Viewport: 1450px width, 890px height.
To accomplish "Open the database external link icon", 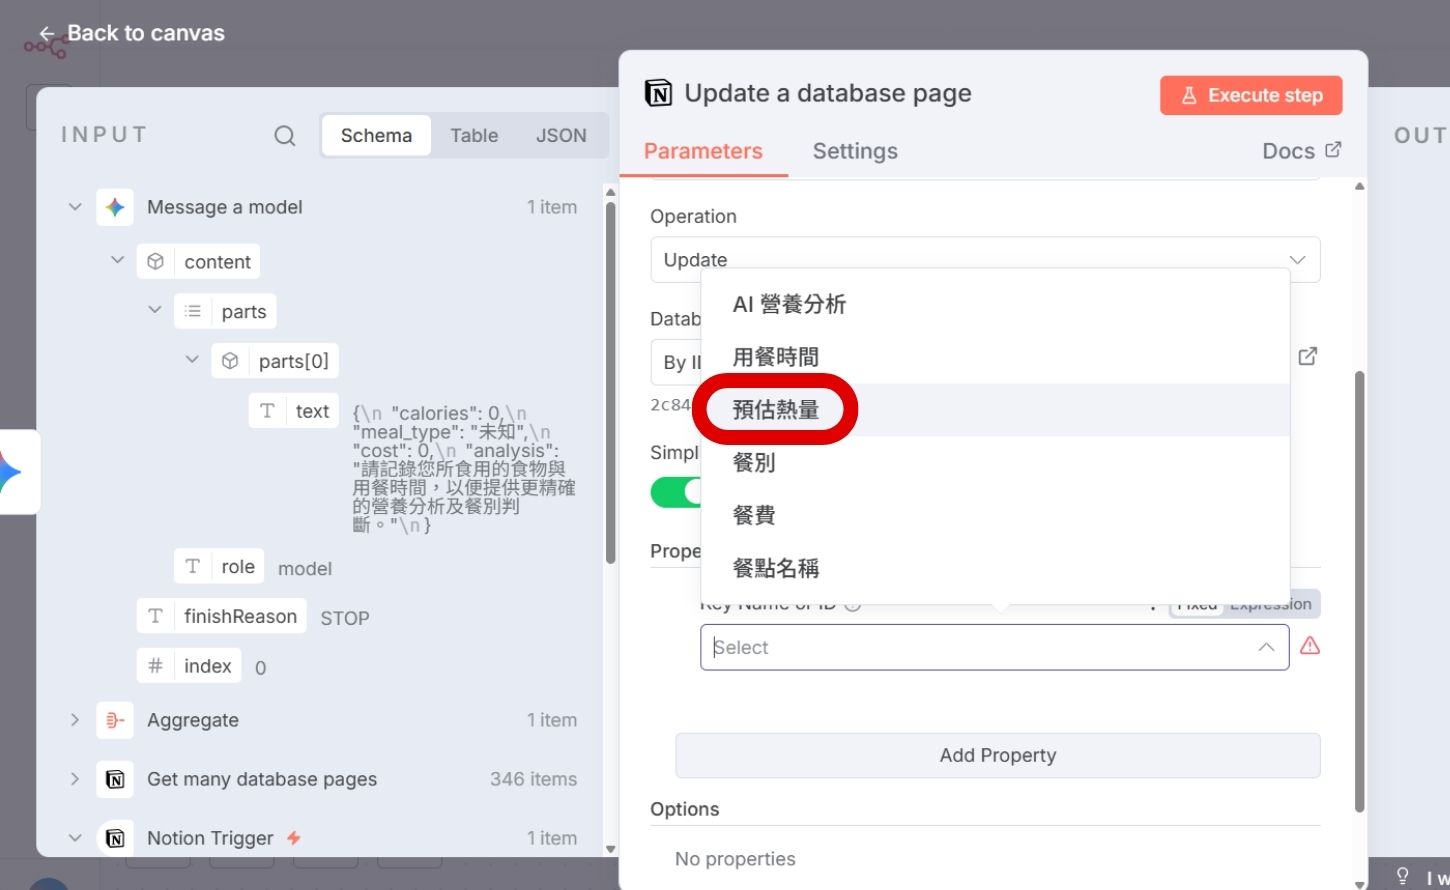I will [x=1308, y=356].
